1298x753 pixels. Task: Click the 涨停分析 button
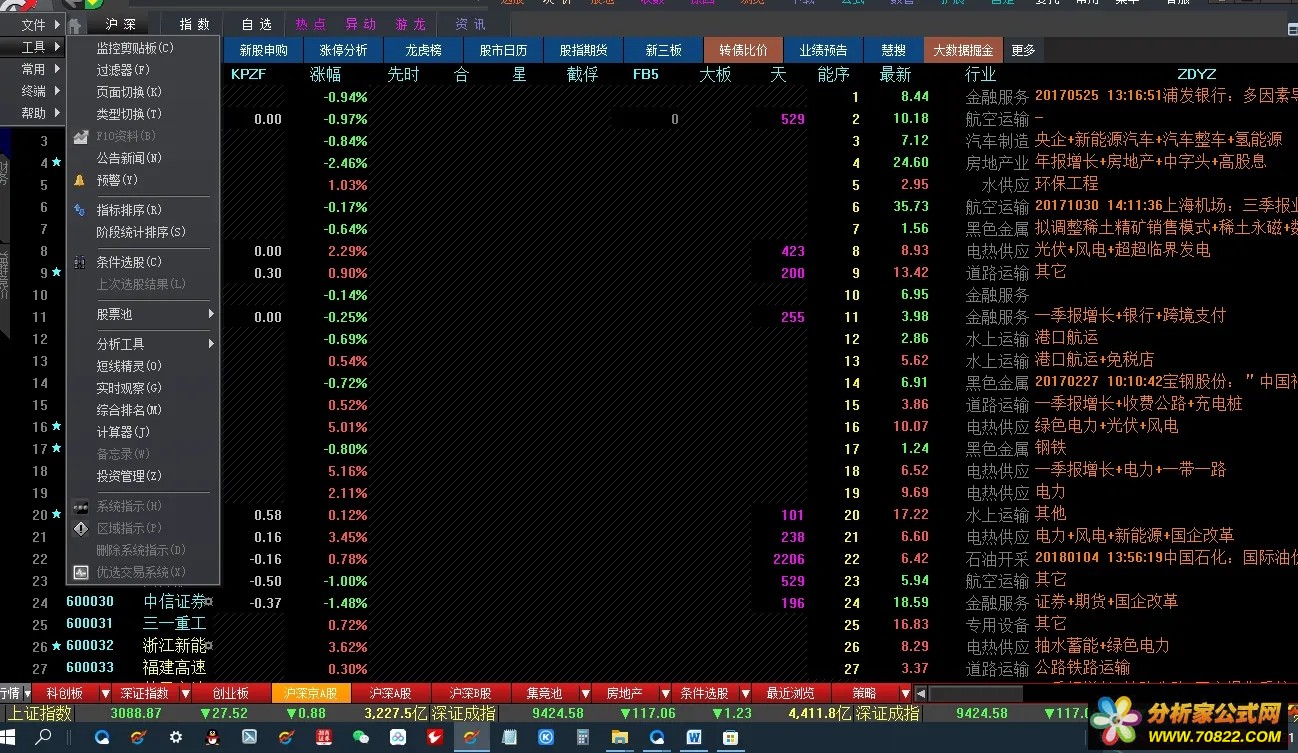pos(343,50)
